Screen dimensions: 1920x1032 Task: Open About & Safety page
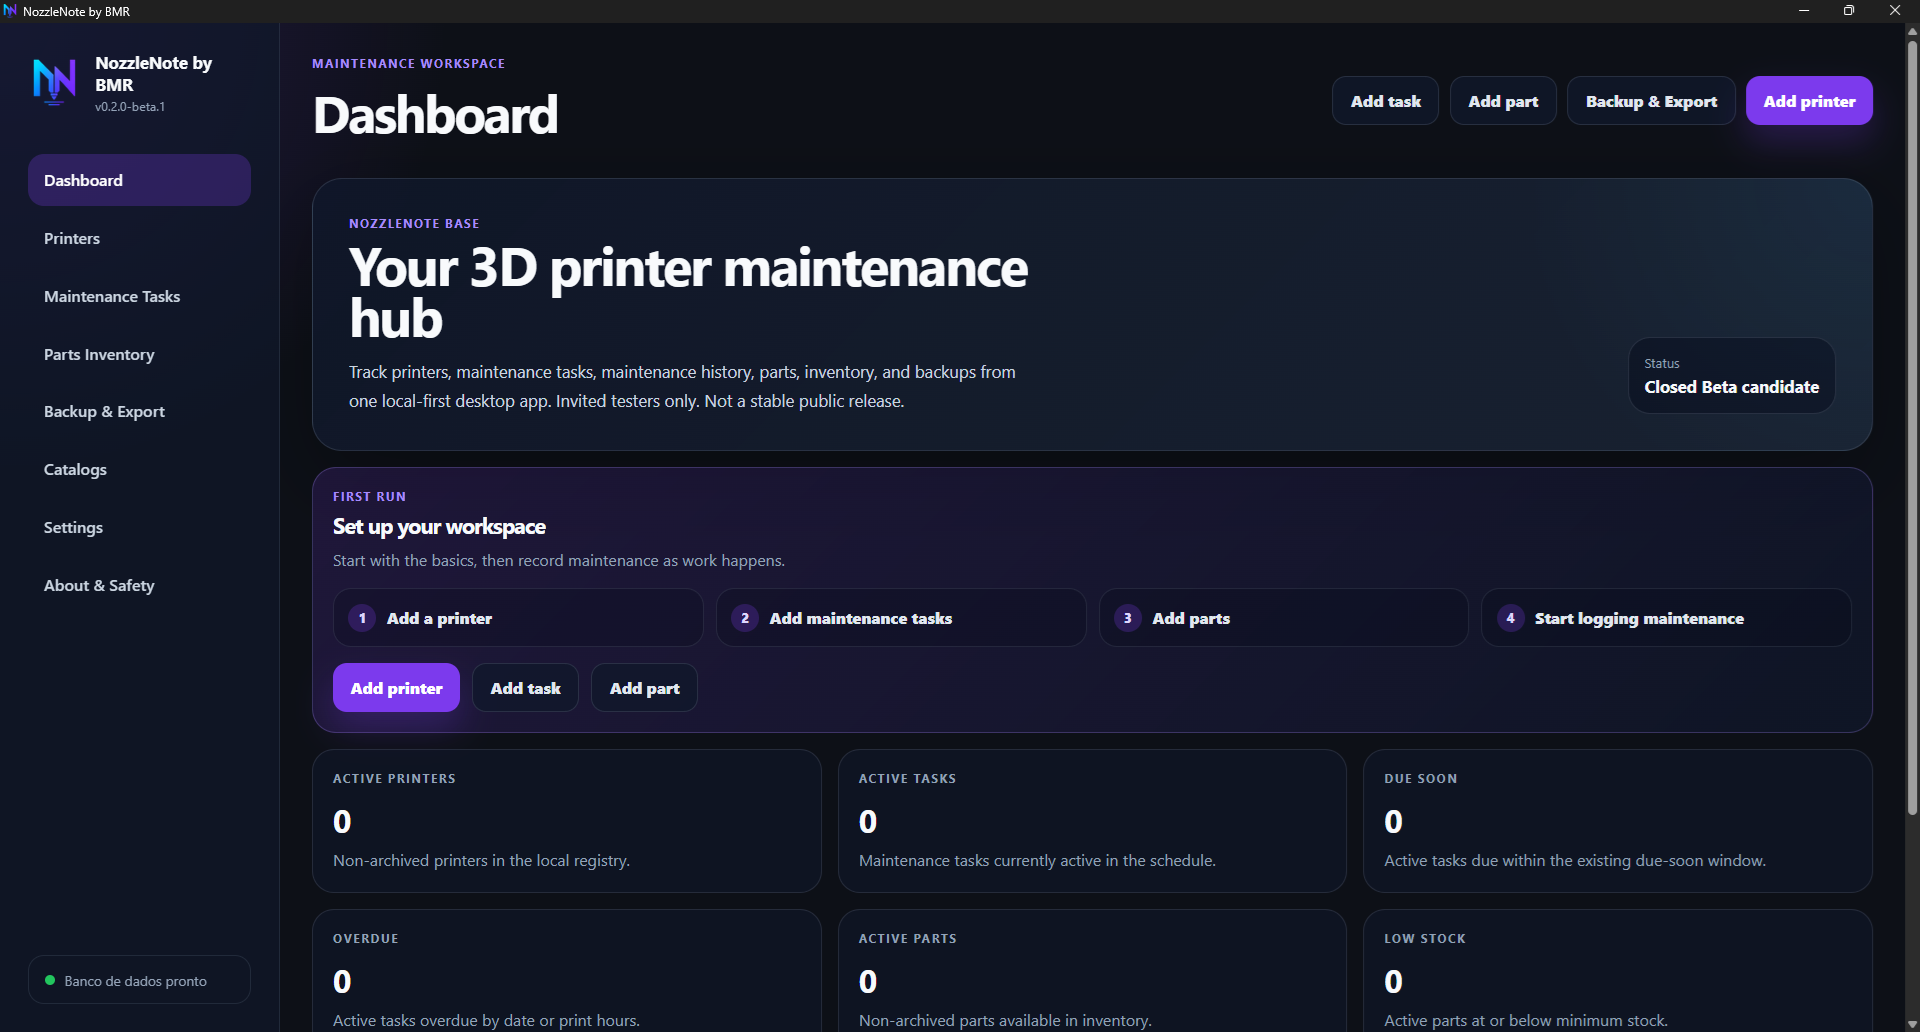[x=139, y=585]
